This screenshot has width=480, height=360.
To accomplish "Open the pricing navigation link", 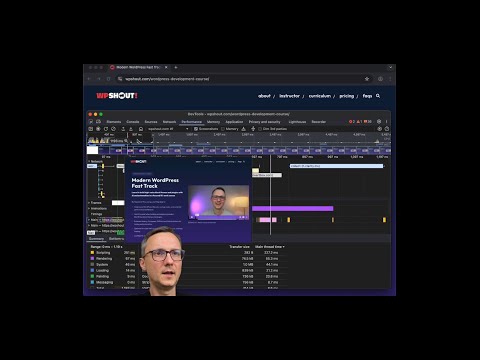I will [347, 96].
